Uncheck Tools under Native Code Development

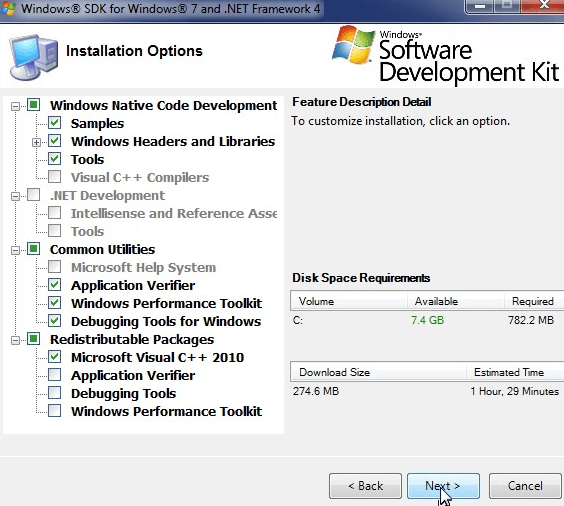pos(55,159)
